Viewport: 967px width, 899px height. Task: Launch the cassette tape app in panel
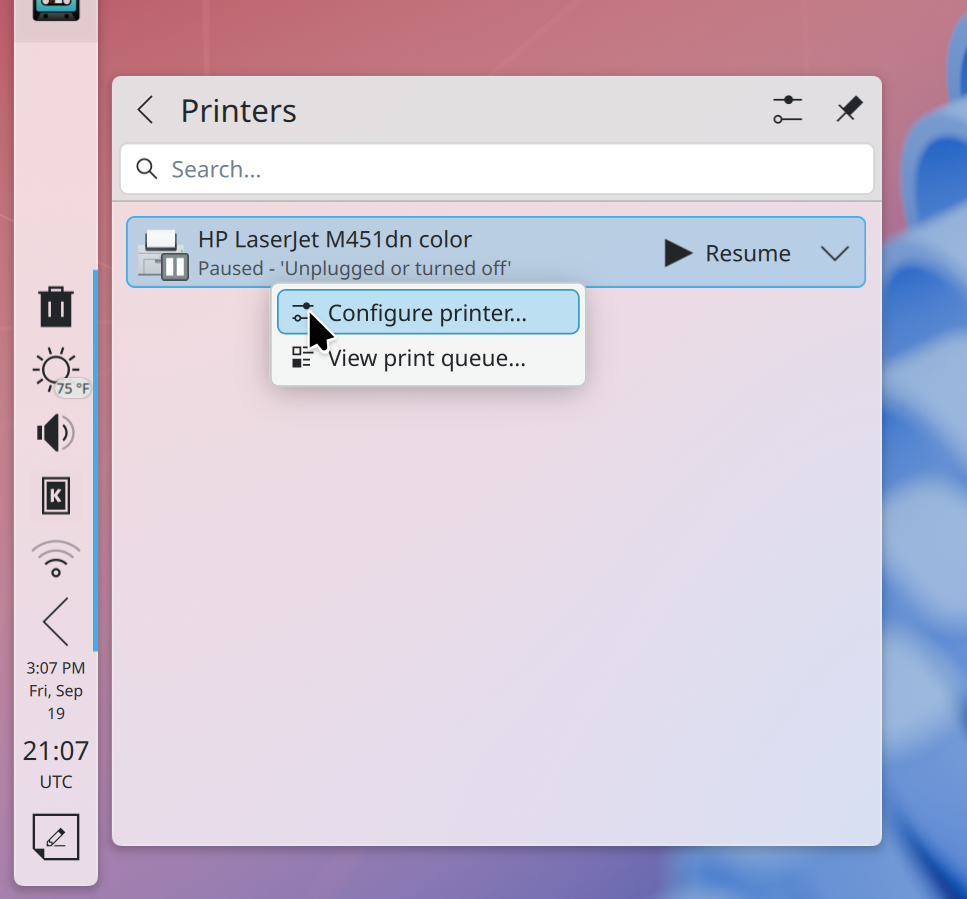56,8
